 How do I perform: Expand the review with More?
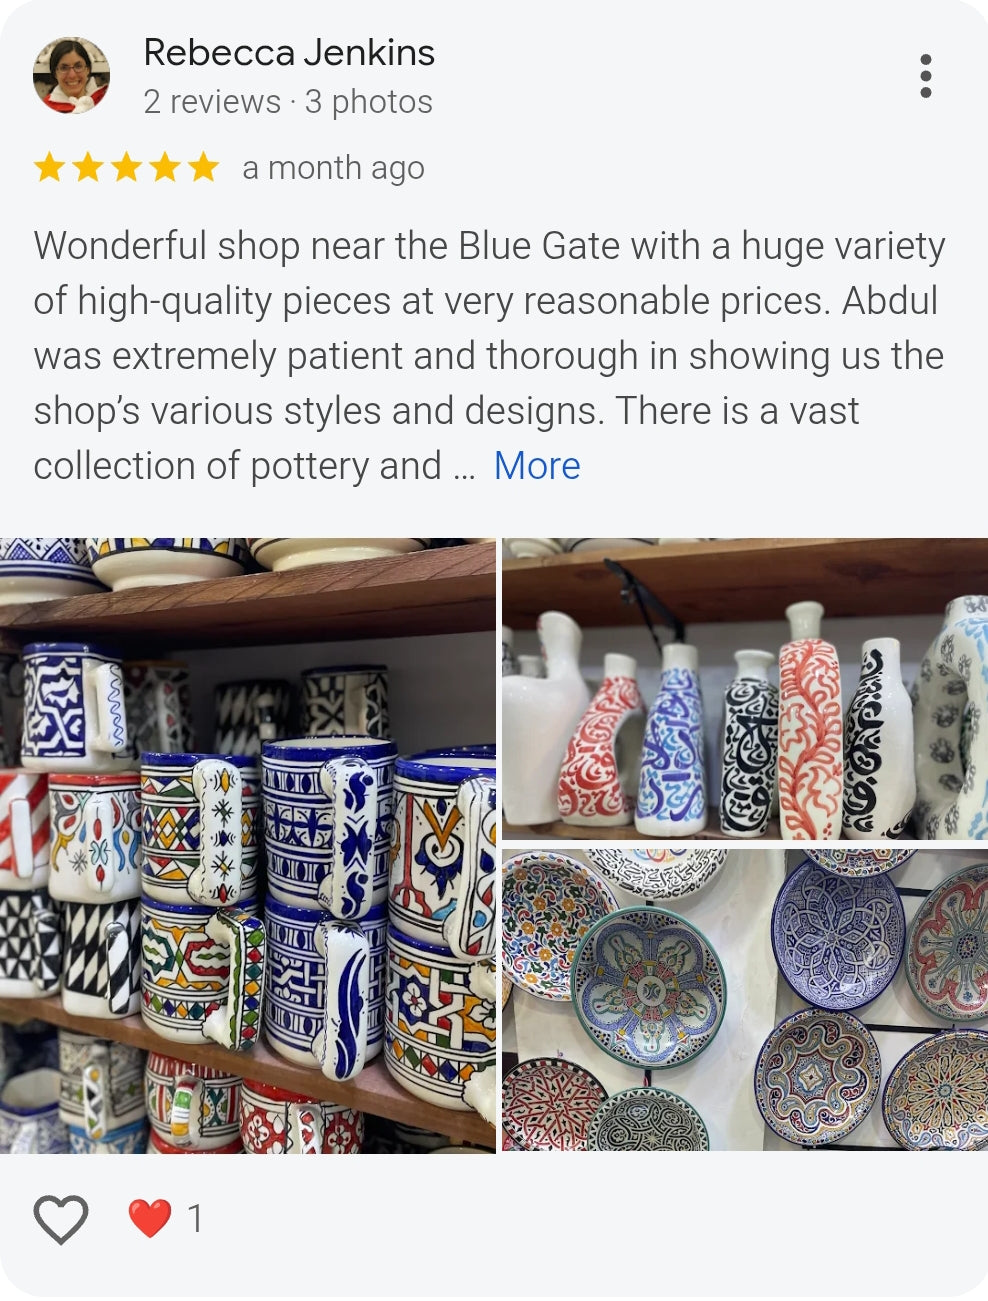pos(537,466)
